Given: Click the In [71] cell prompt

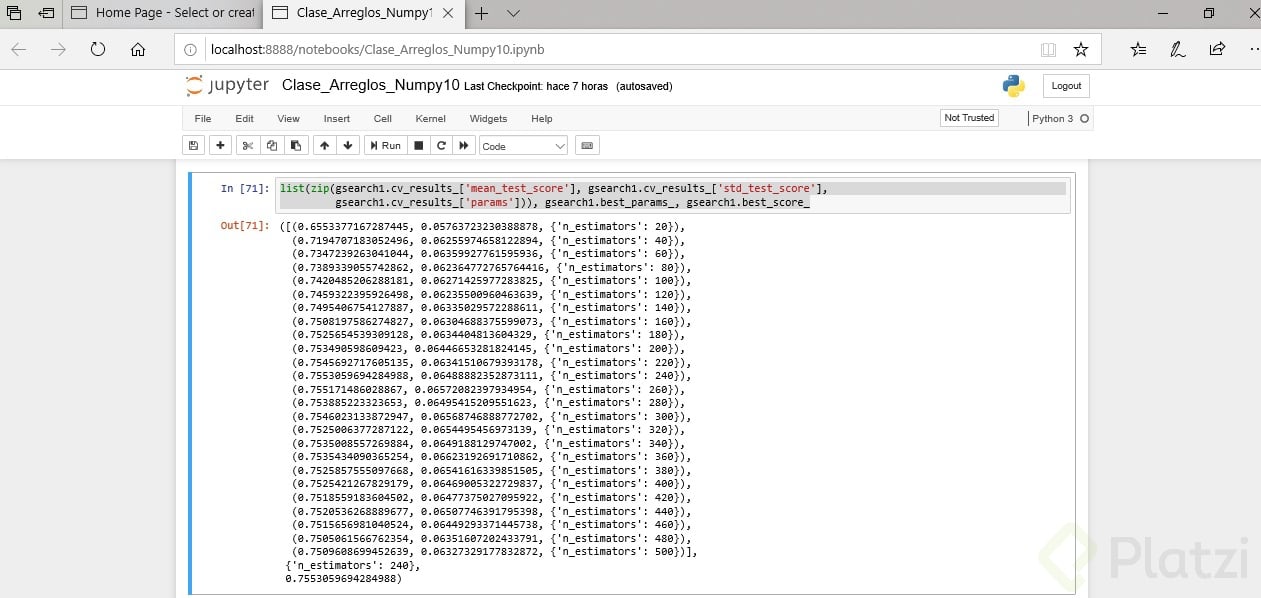Looking at the screenshot, I should pos(244,188).
